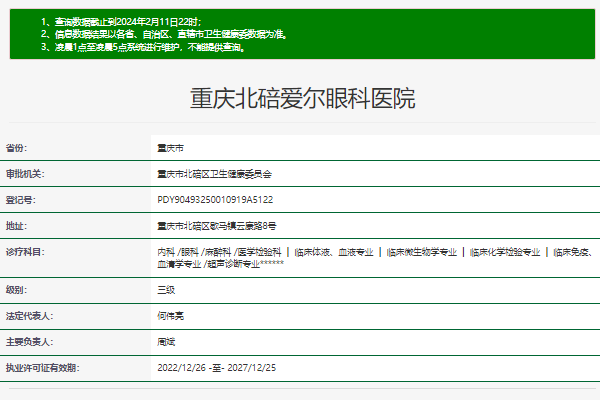Click the 法定代表人 label
Image resolution: width=600 pixels, height=400 pixels.
click(x=29, y=316)
